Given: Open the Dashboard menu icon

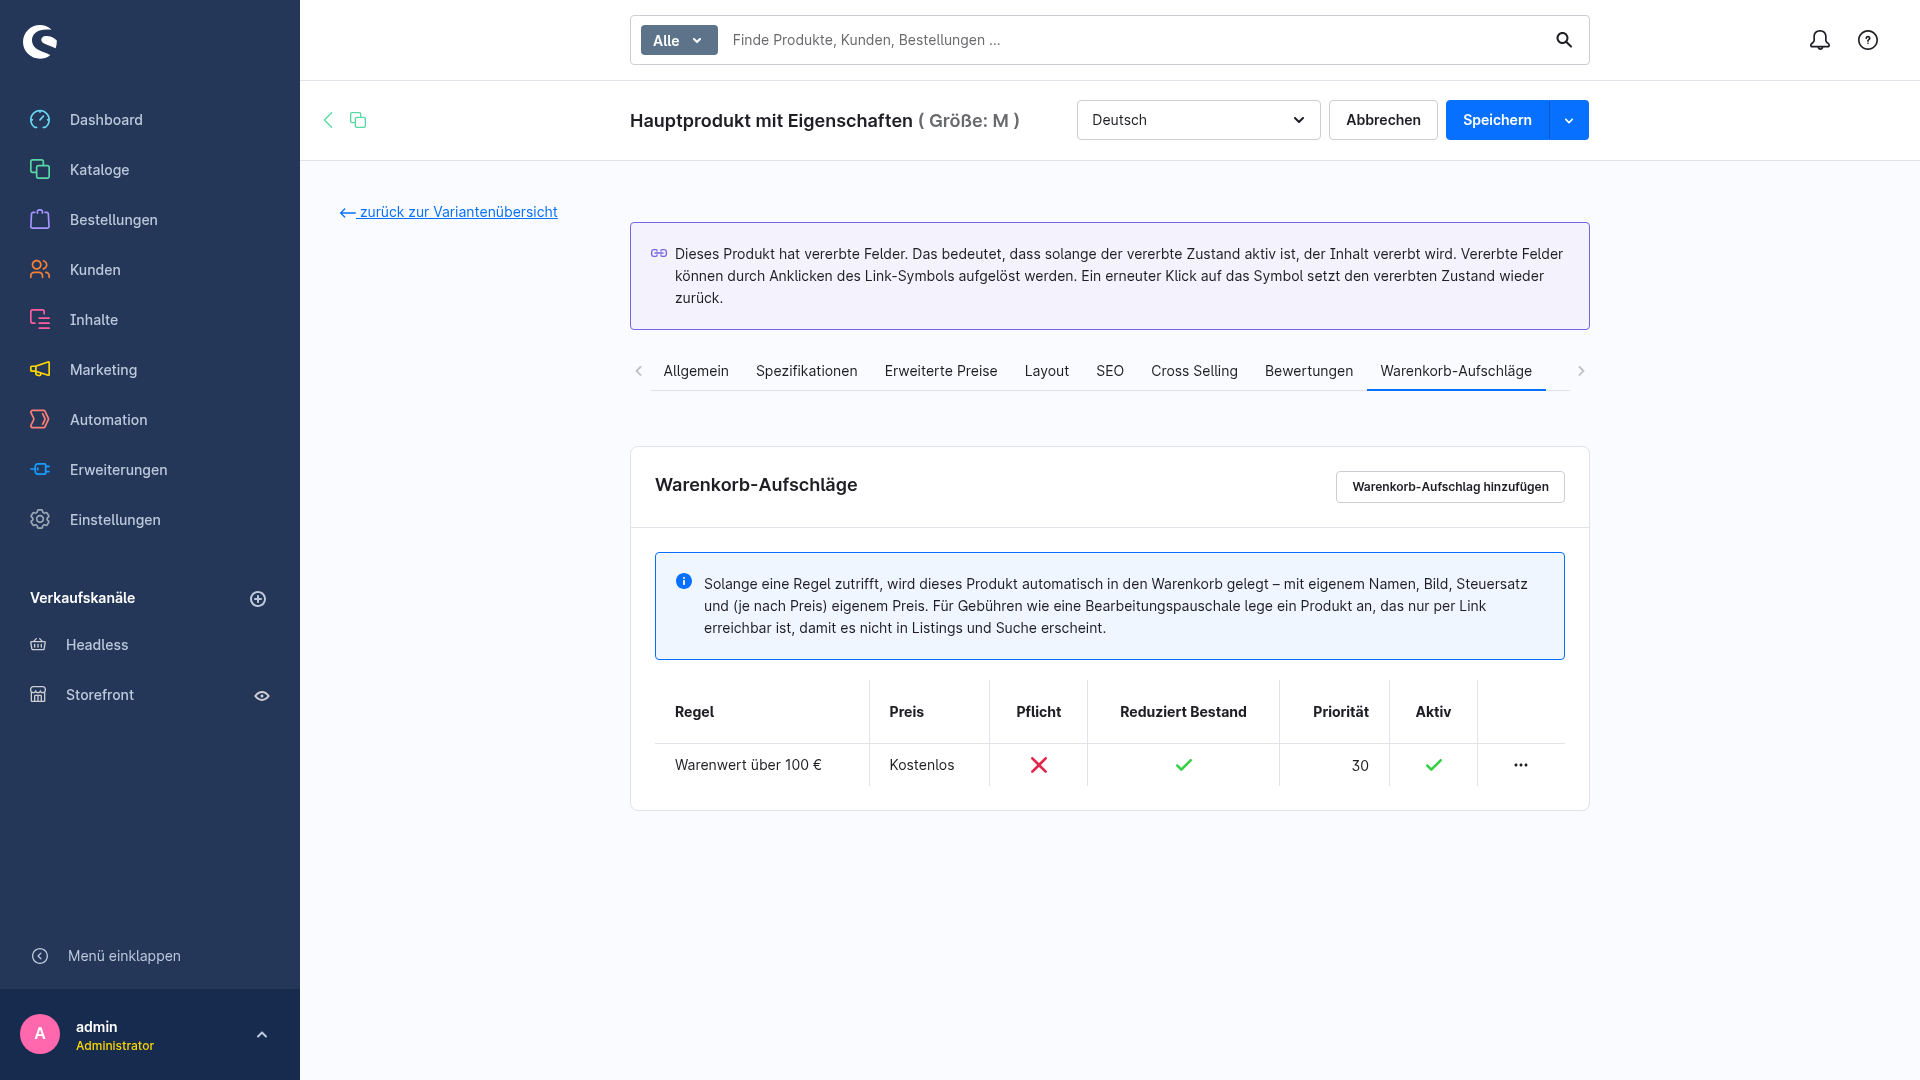Looking at the screenshot, I should [x=40, y=120].
